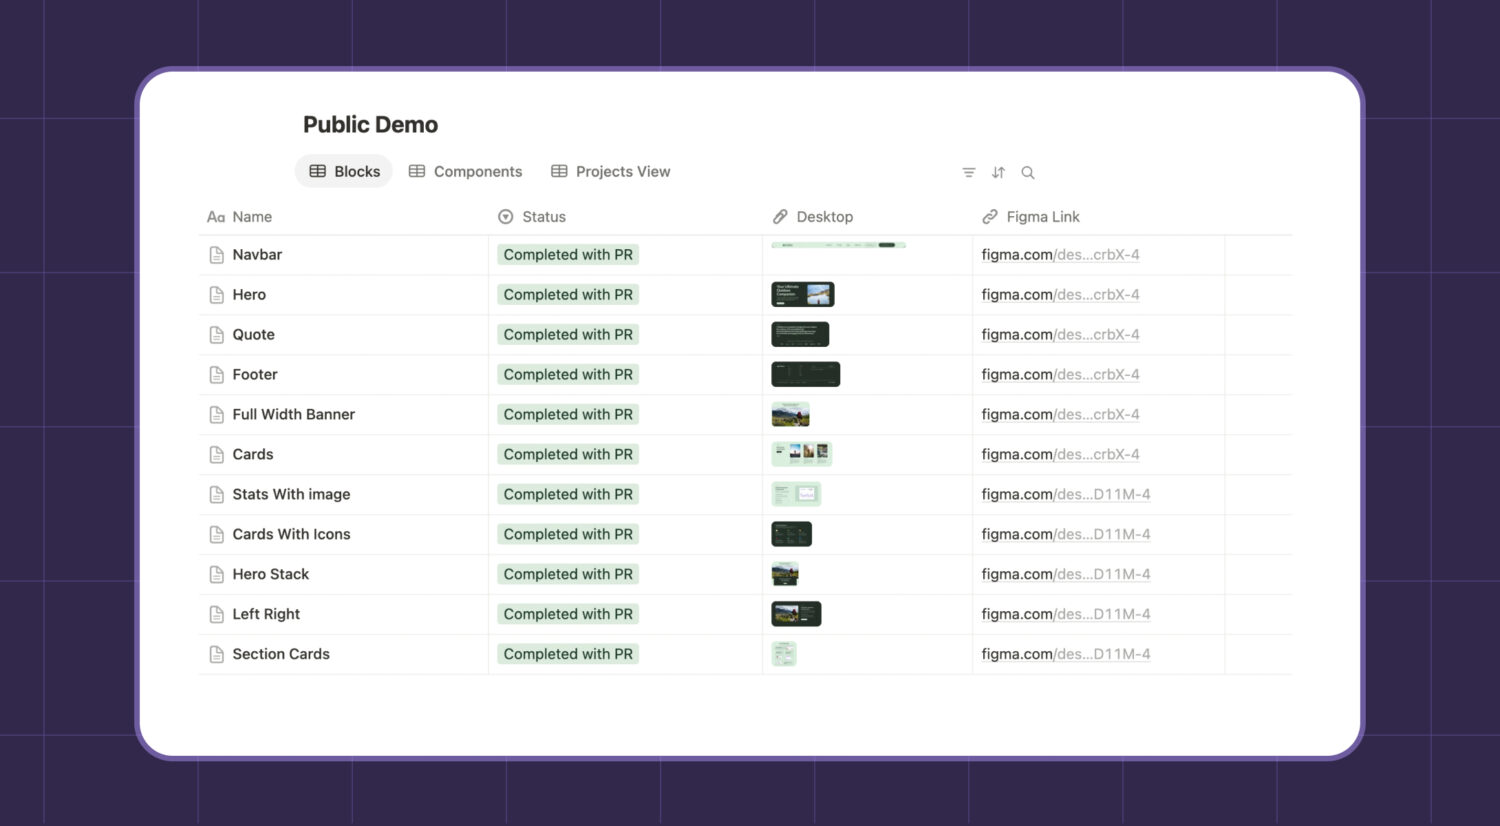Open the Section Cards Figma link

click(1065, 654)
